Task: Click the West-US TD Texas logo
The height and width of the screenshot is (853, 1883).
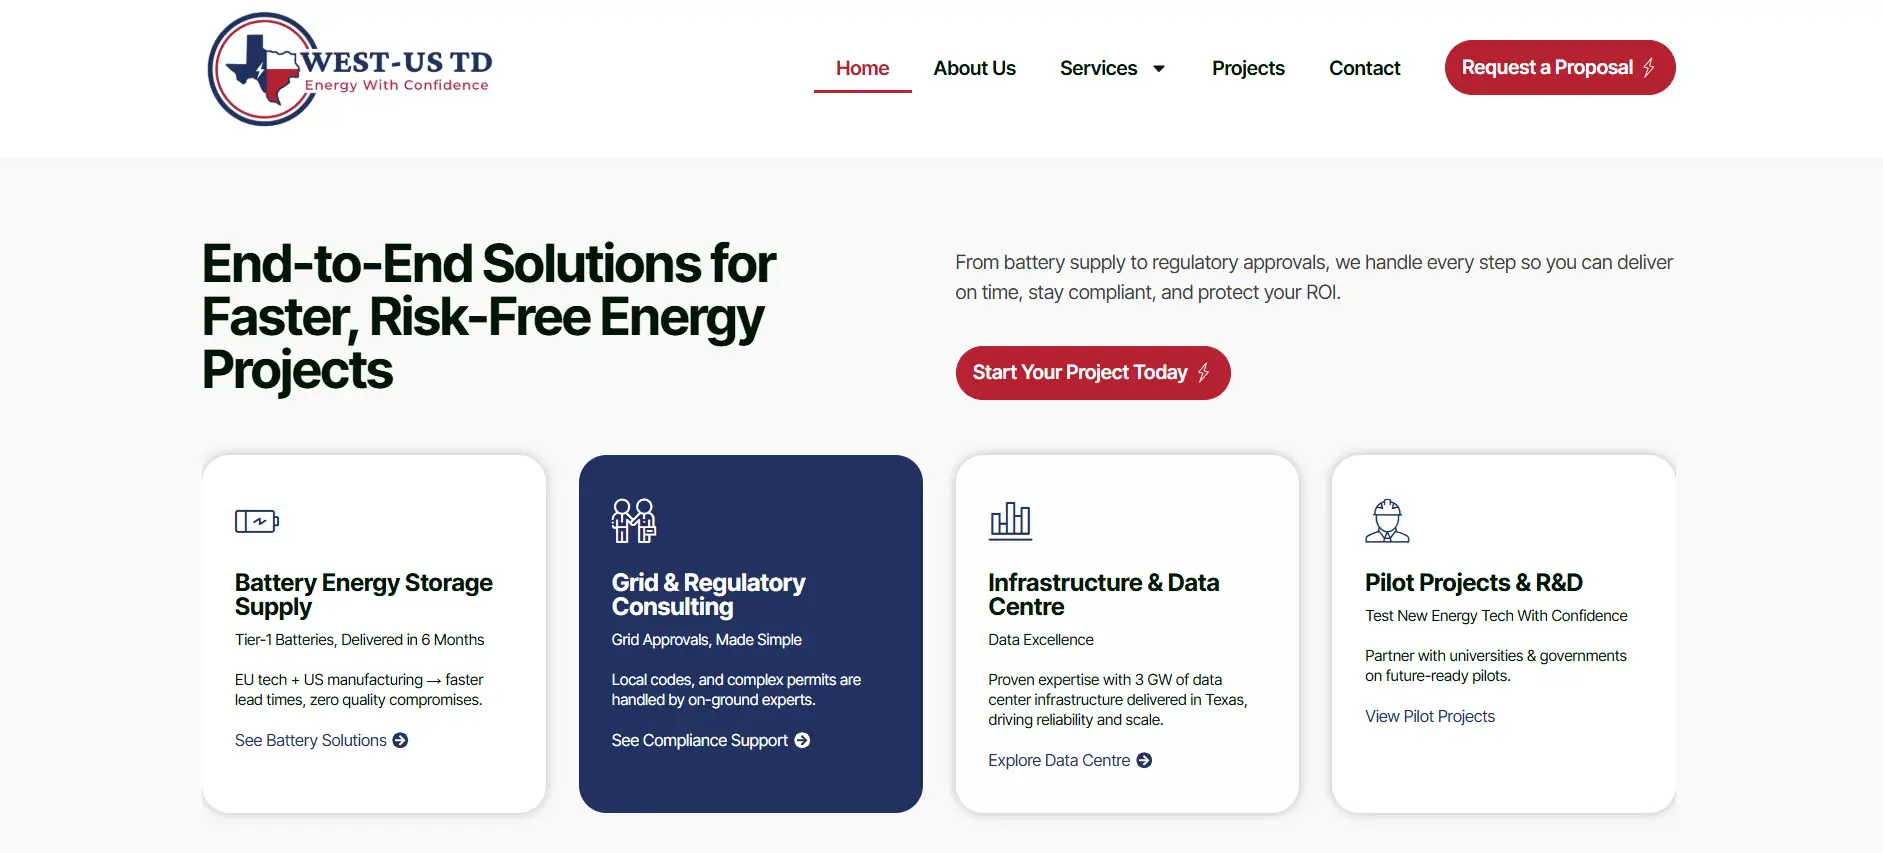Action: (x=350, y=69)
